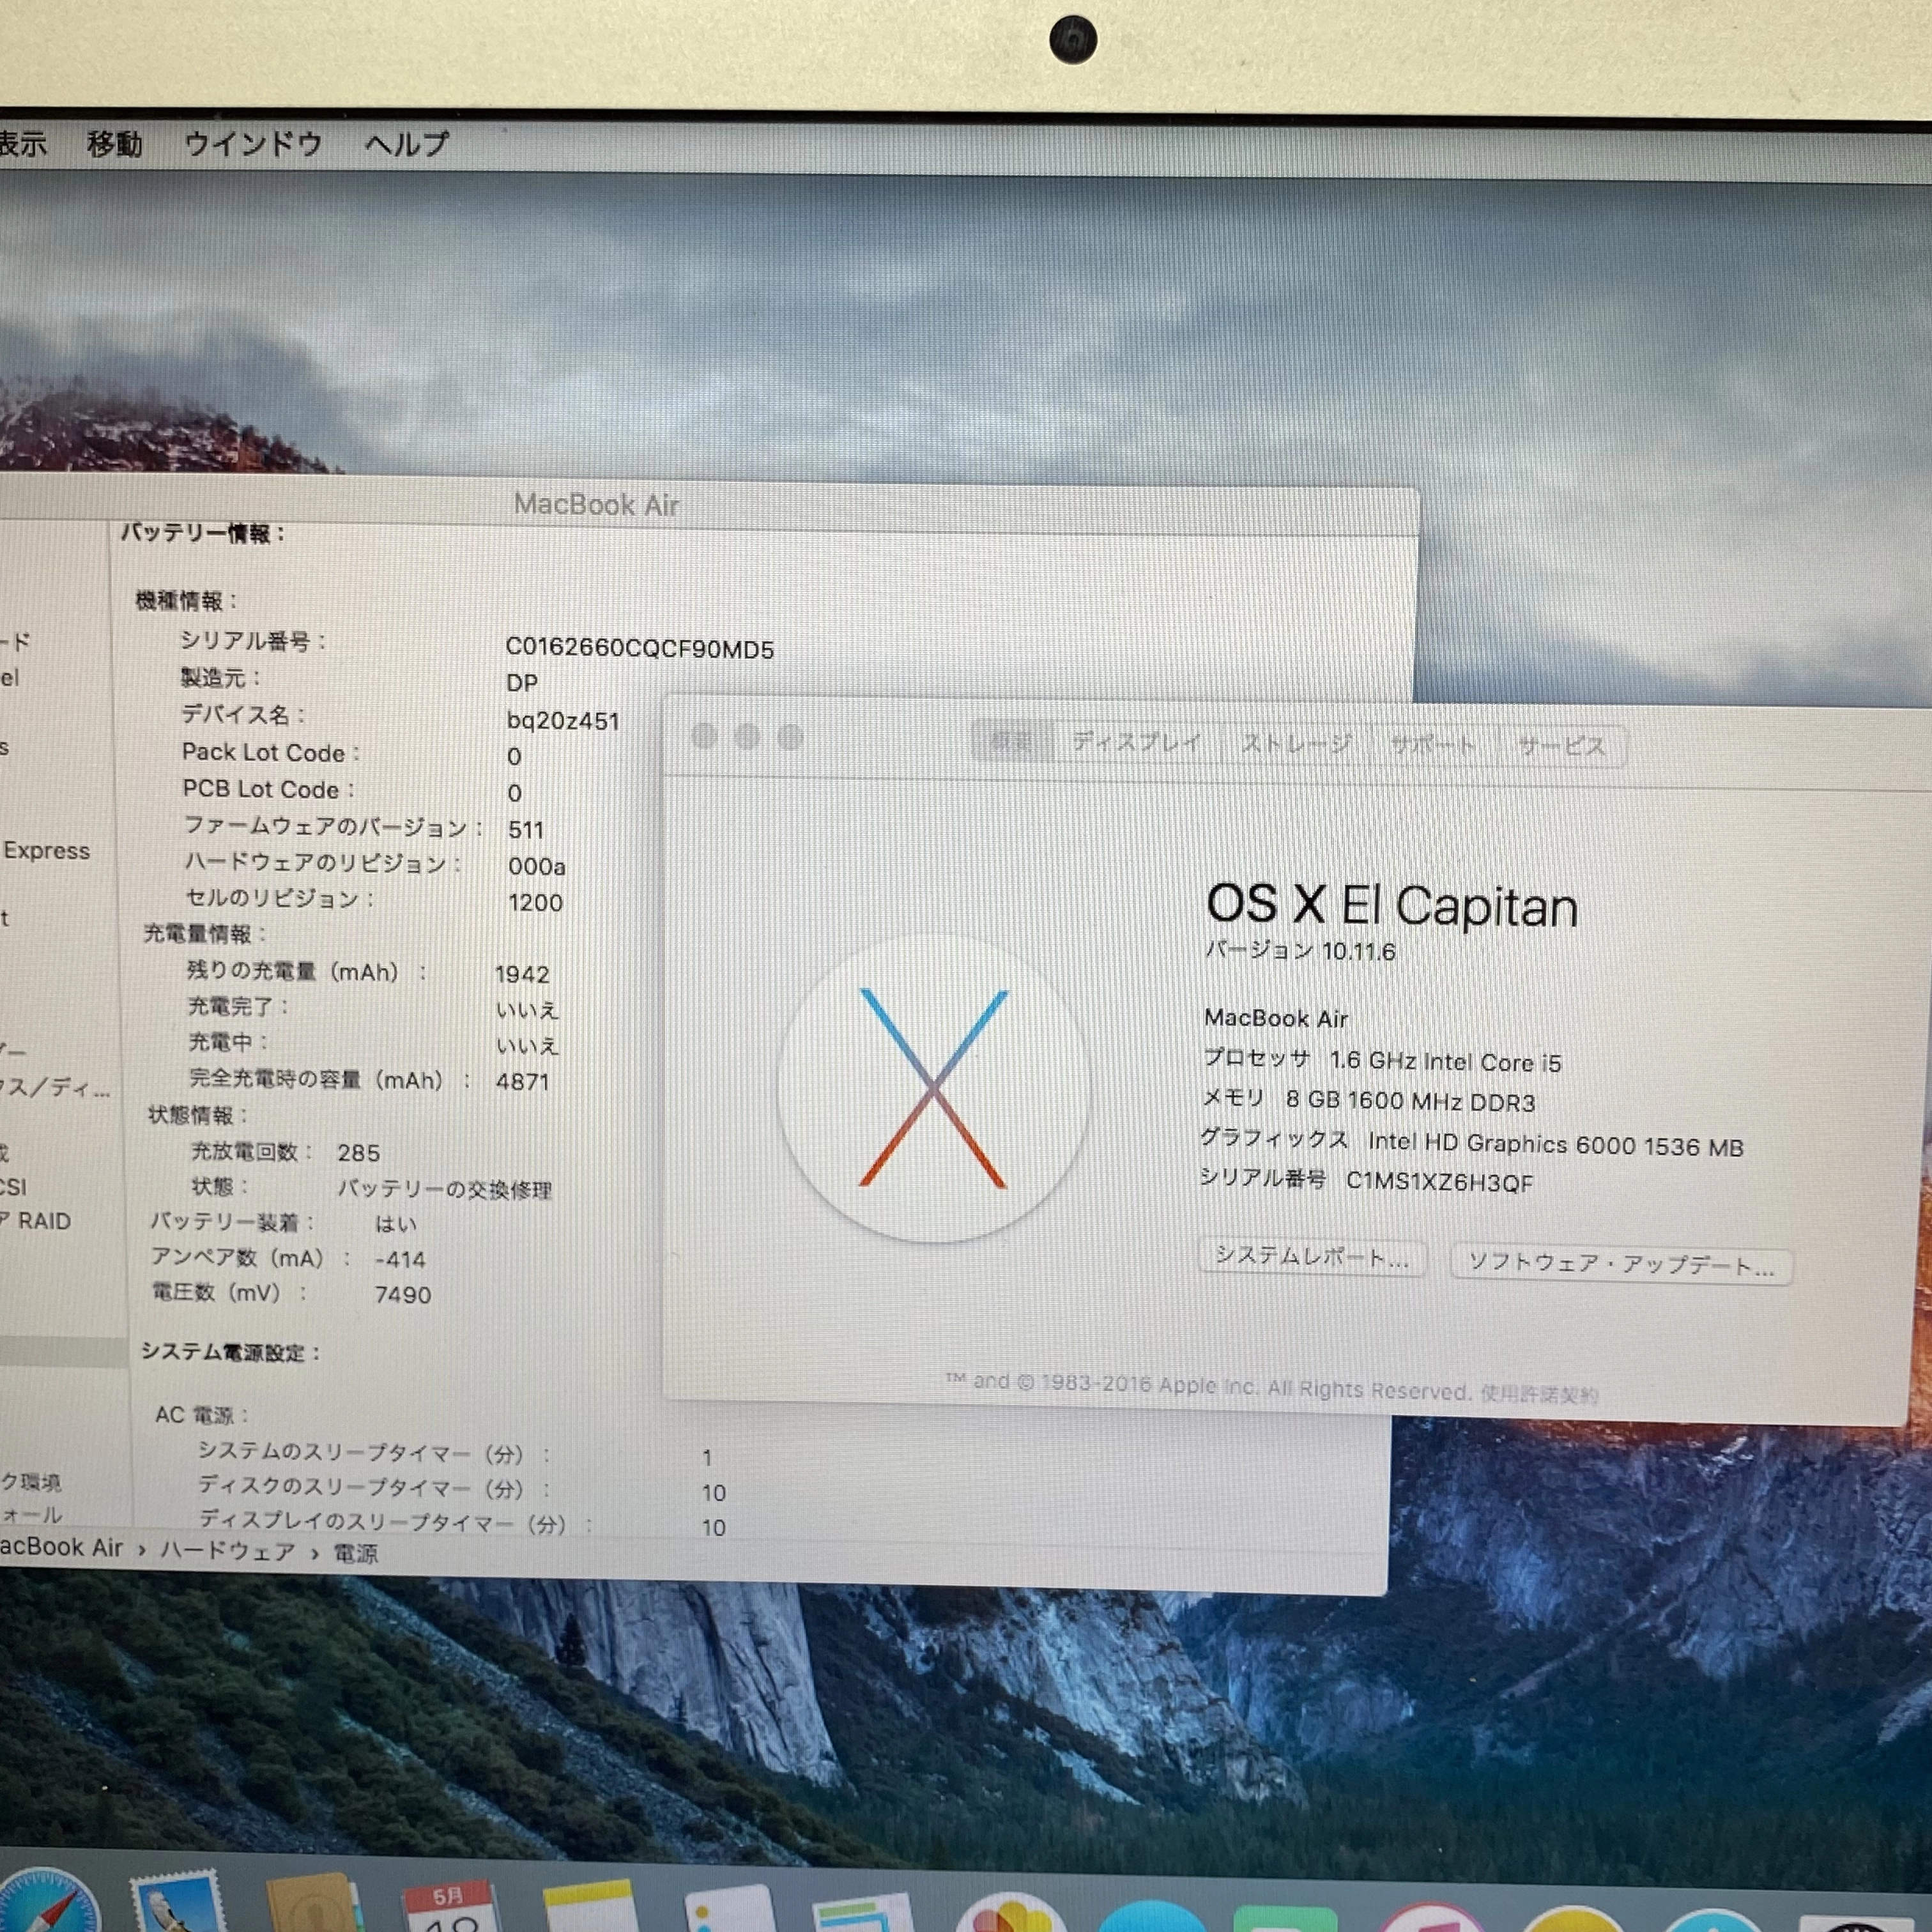Select the Express item in the sidebar
The height and width of the screenshot is (1932, 1932).
(x=46, y=851)
